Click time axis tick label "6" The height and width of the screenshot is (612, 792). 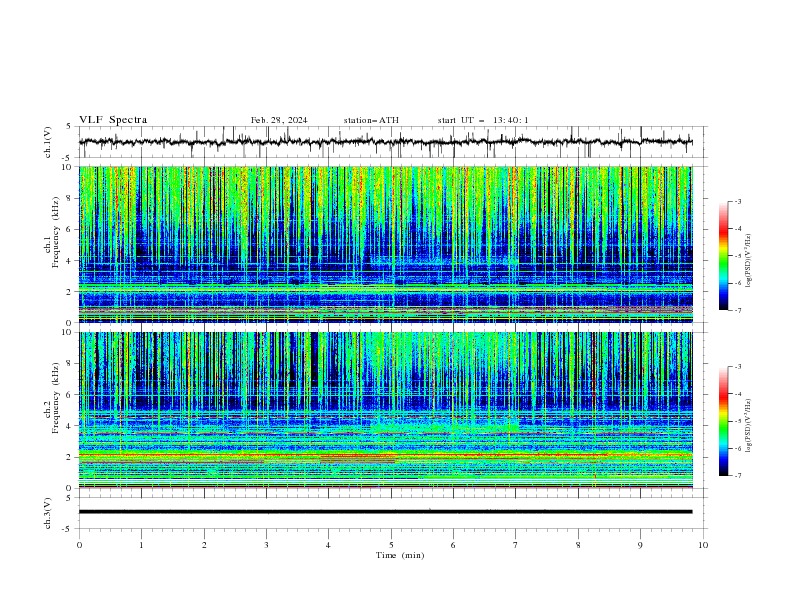point(453,545)
